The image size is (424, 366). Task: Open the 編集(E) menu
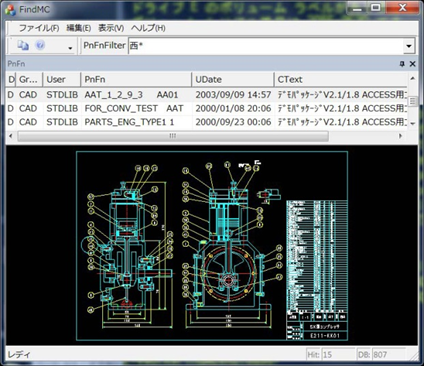pos(79,28)
